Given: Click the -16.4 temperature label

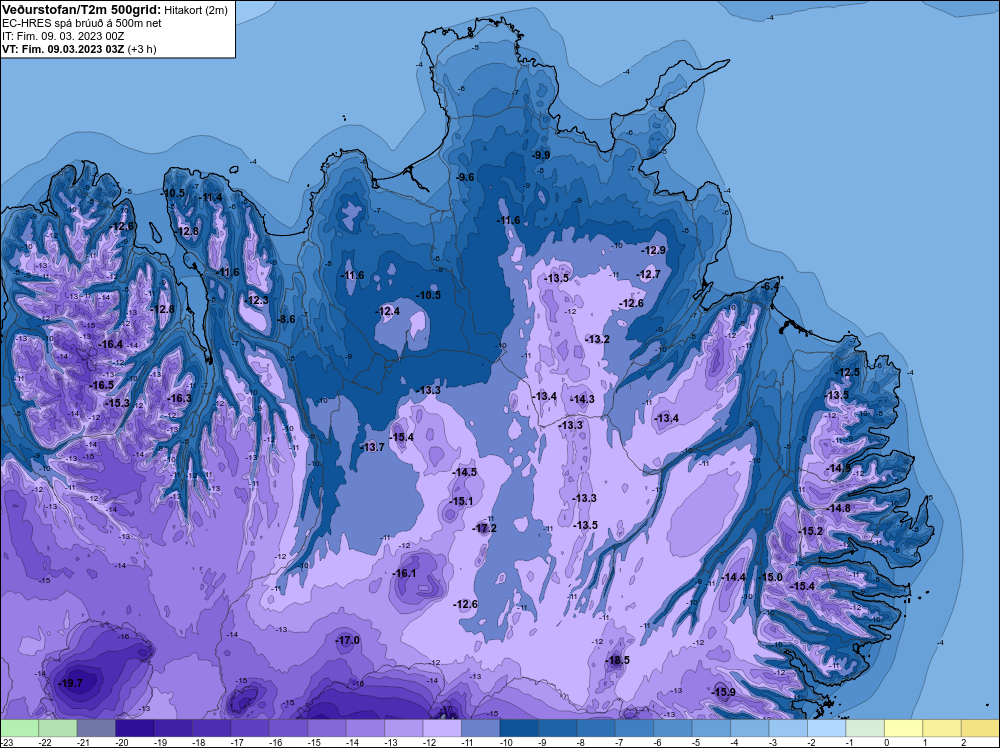Looking at the screenshot, I should coord(110,344).
